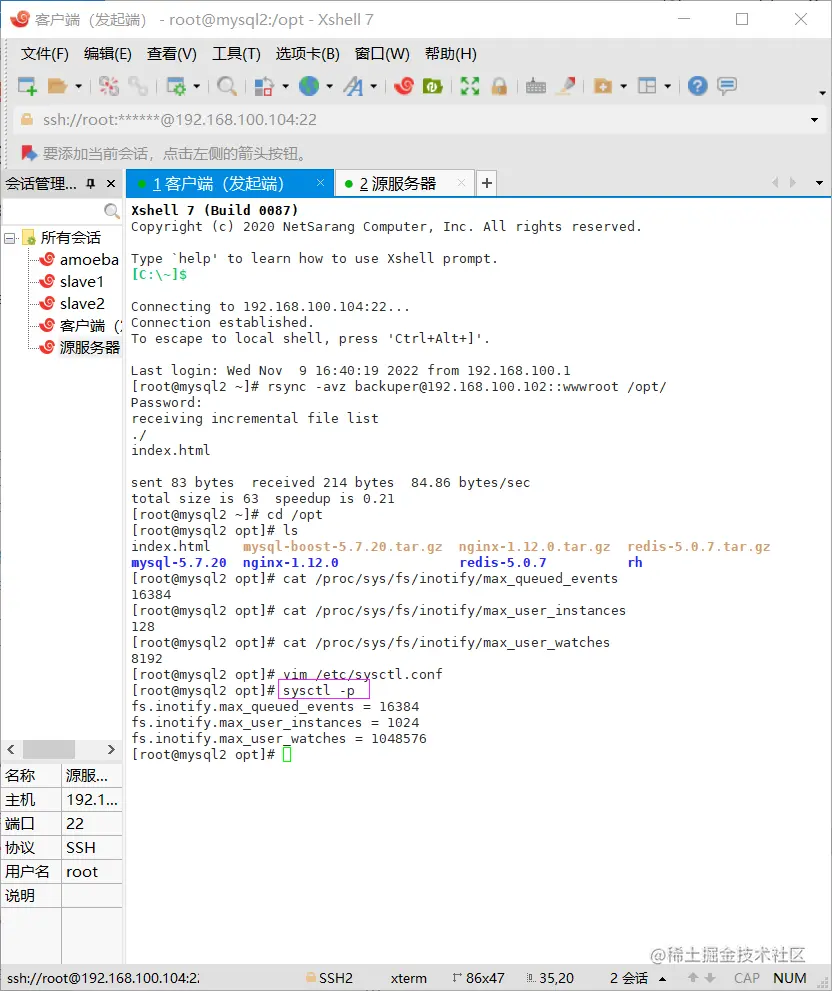Pin the 会话管理 panel
This screenshot has height=991, width=832.
click(90, 184)
